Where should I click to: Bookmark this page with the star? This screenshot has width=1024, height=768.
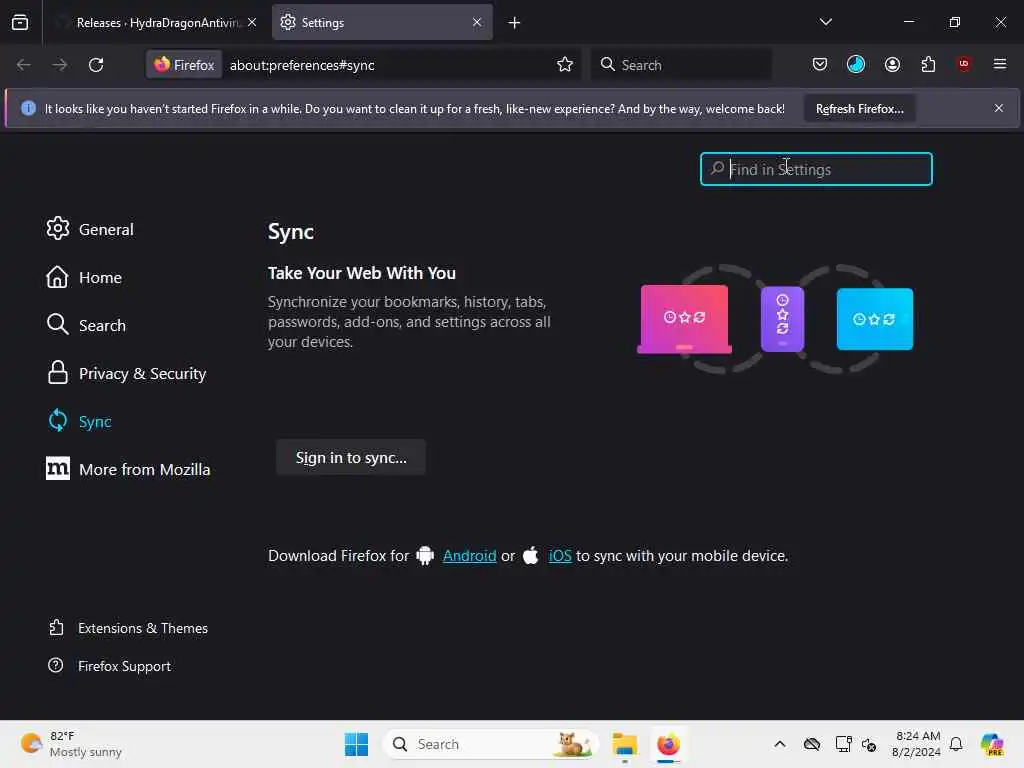point(565,64)
